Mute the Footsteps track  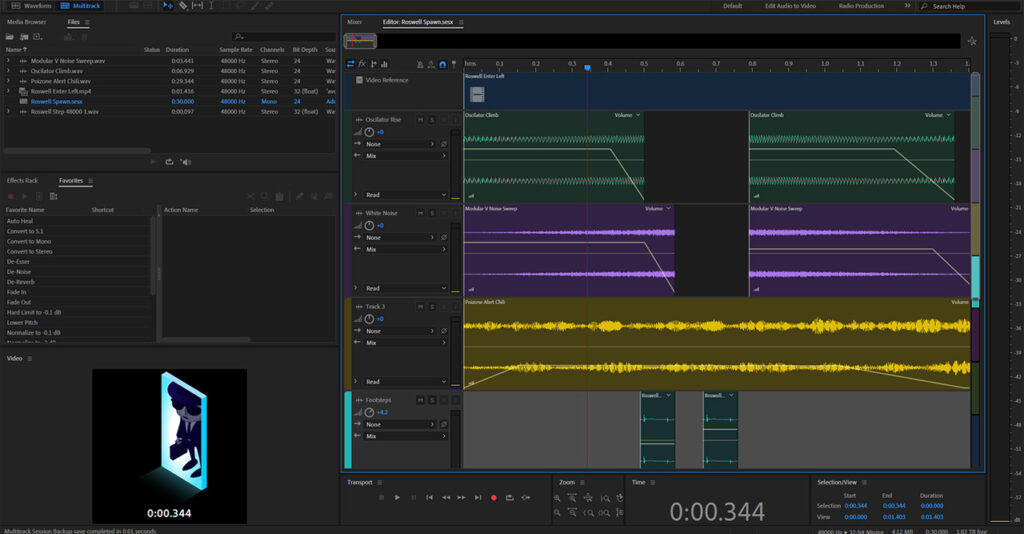421,400
